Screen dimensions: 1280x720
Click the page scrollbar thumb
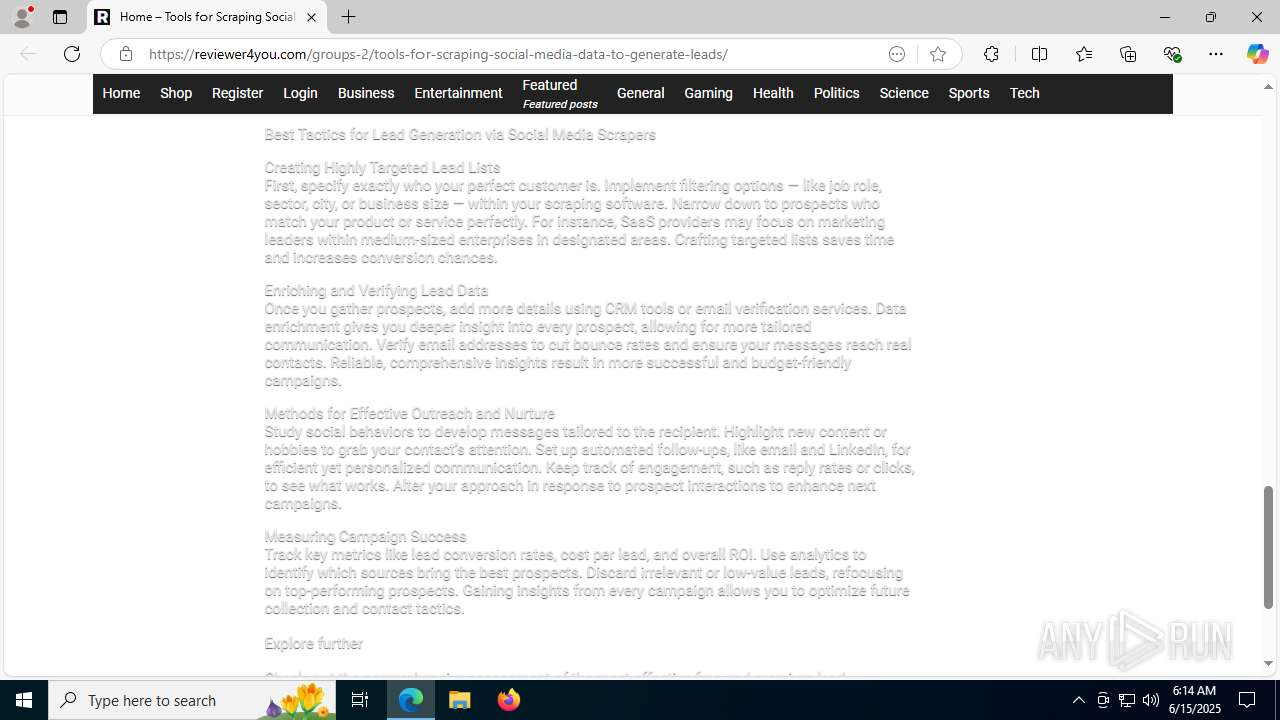[1268, 547]
